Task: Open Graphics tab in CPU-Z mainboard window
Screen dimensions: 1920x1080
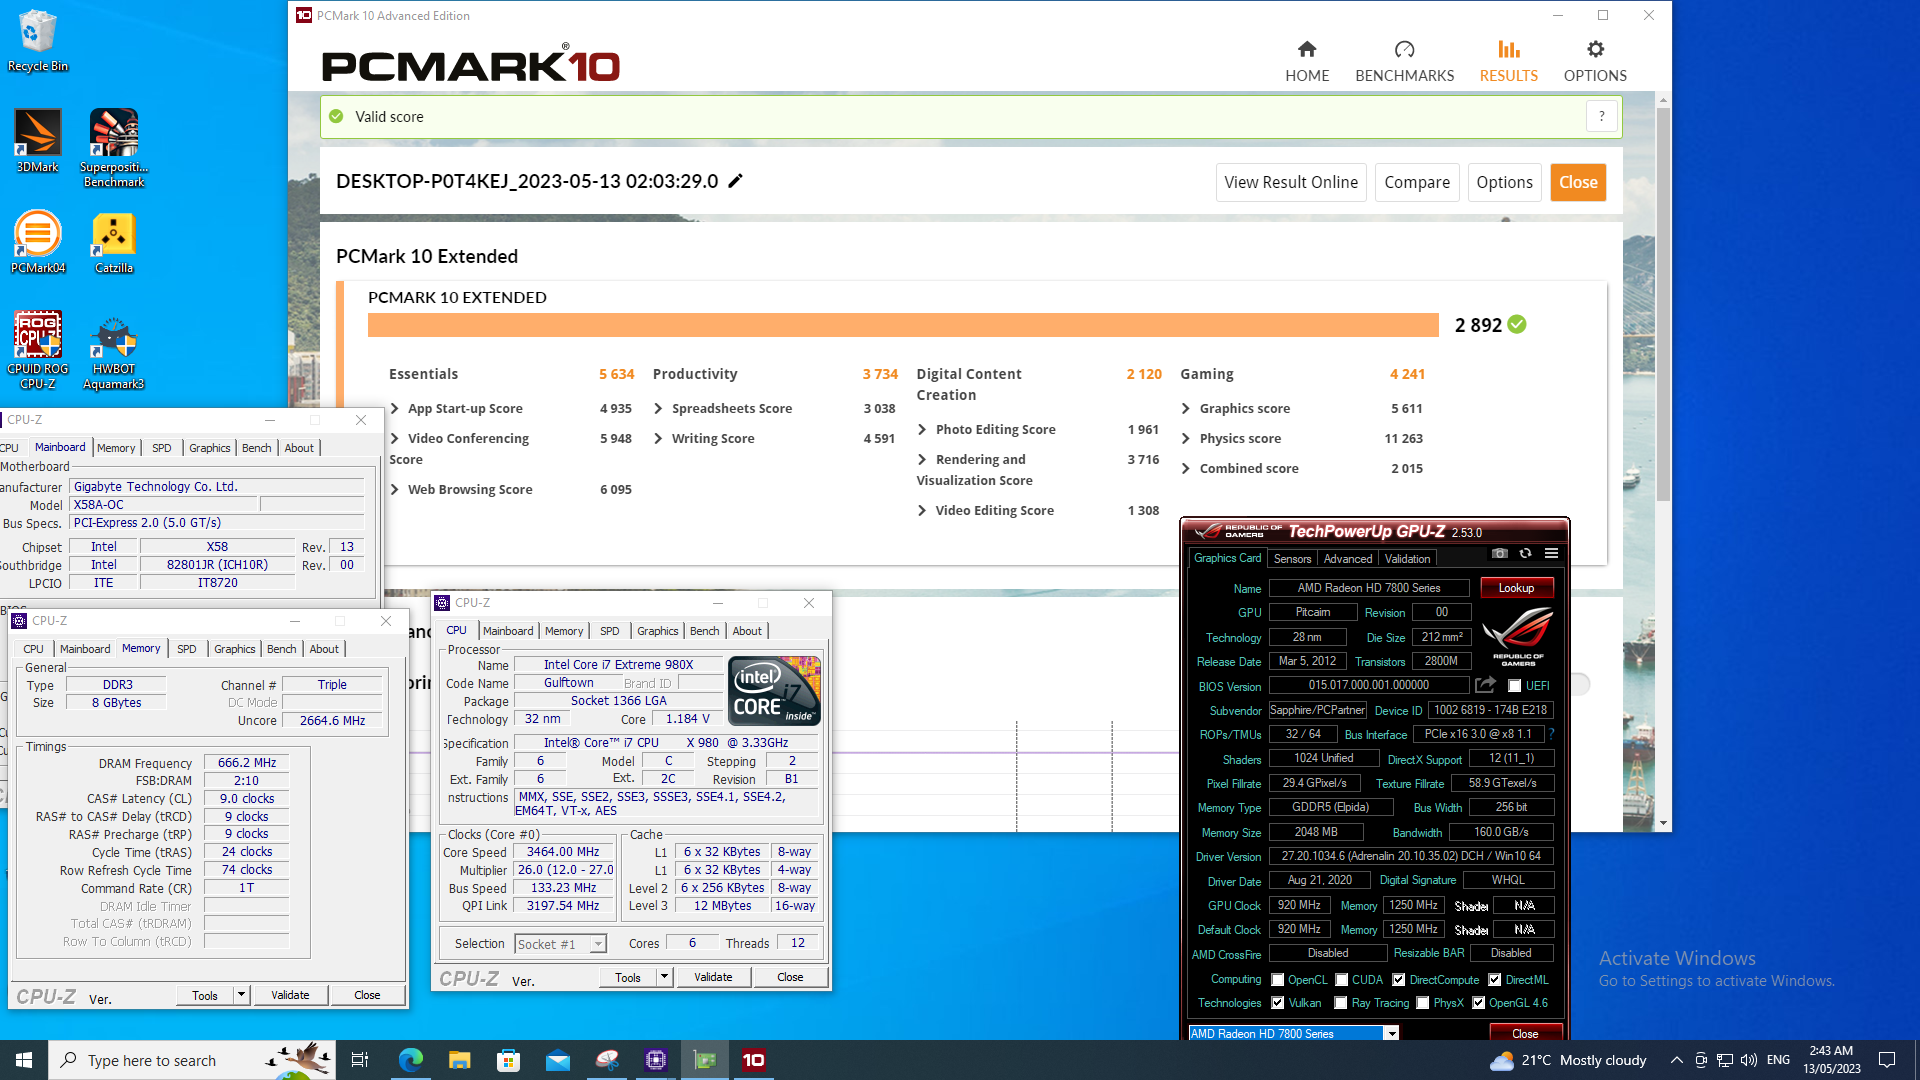Action: (209, 448)
